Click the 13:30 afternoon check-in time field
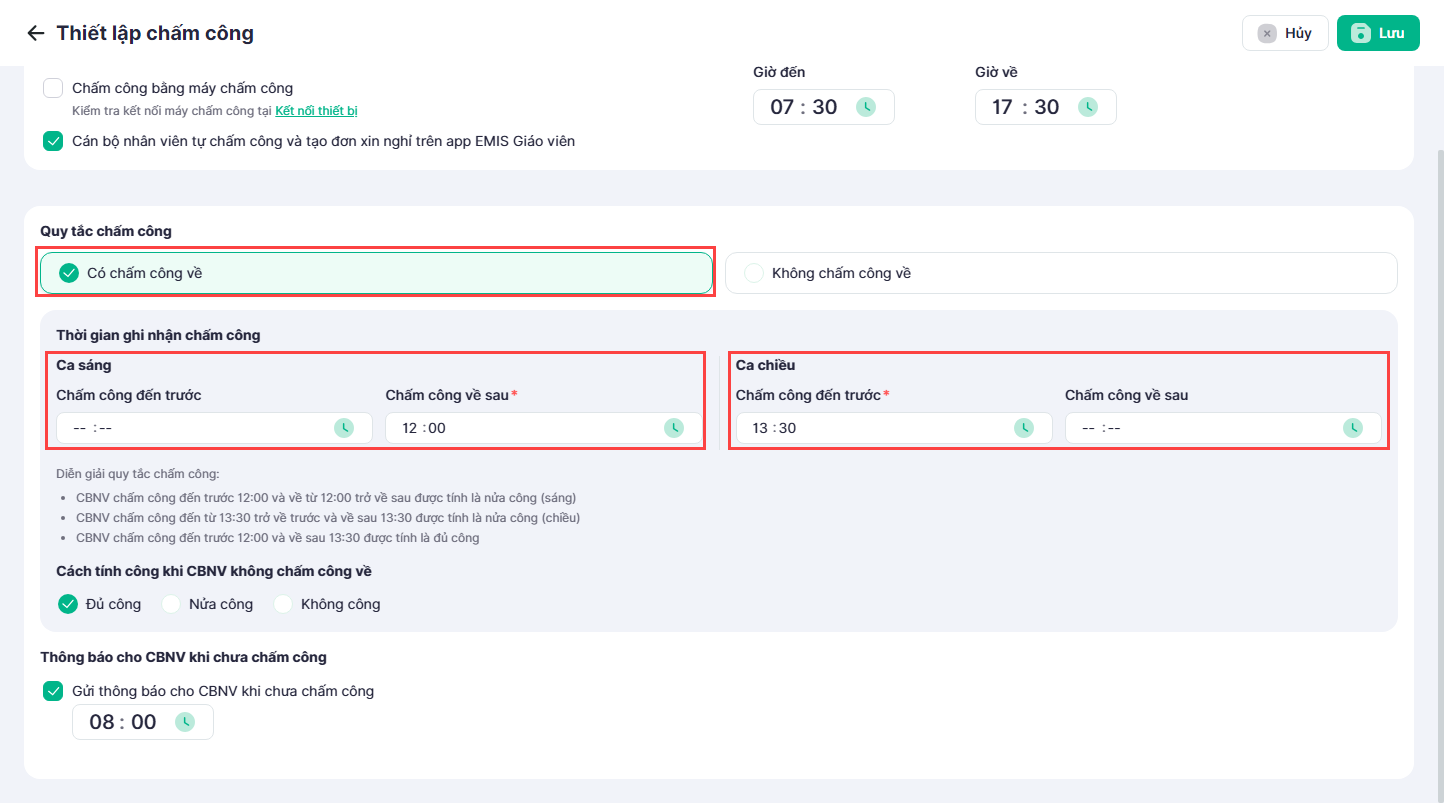The image size is (1444, 803). [x=894, y=428]
